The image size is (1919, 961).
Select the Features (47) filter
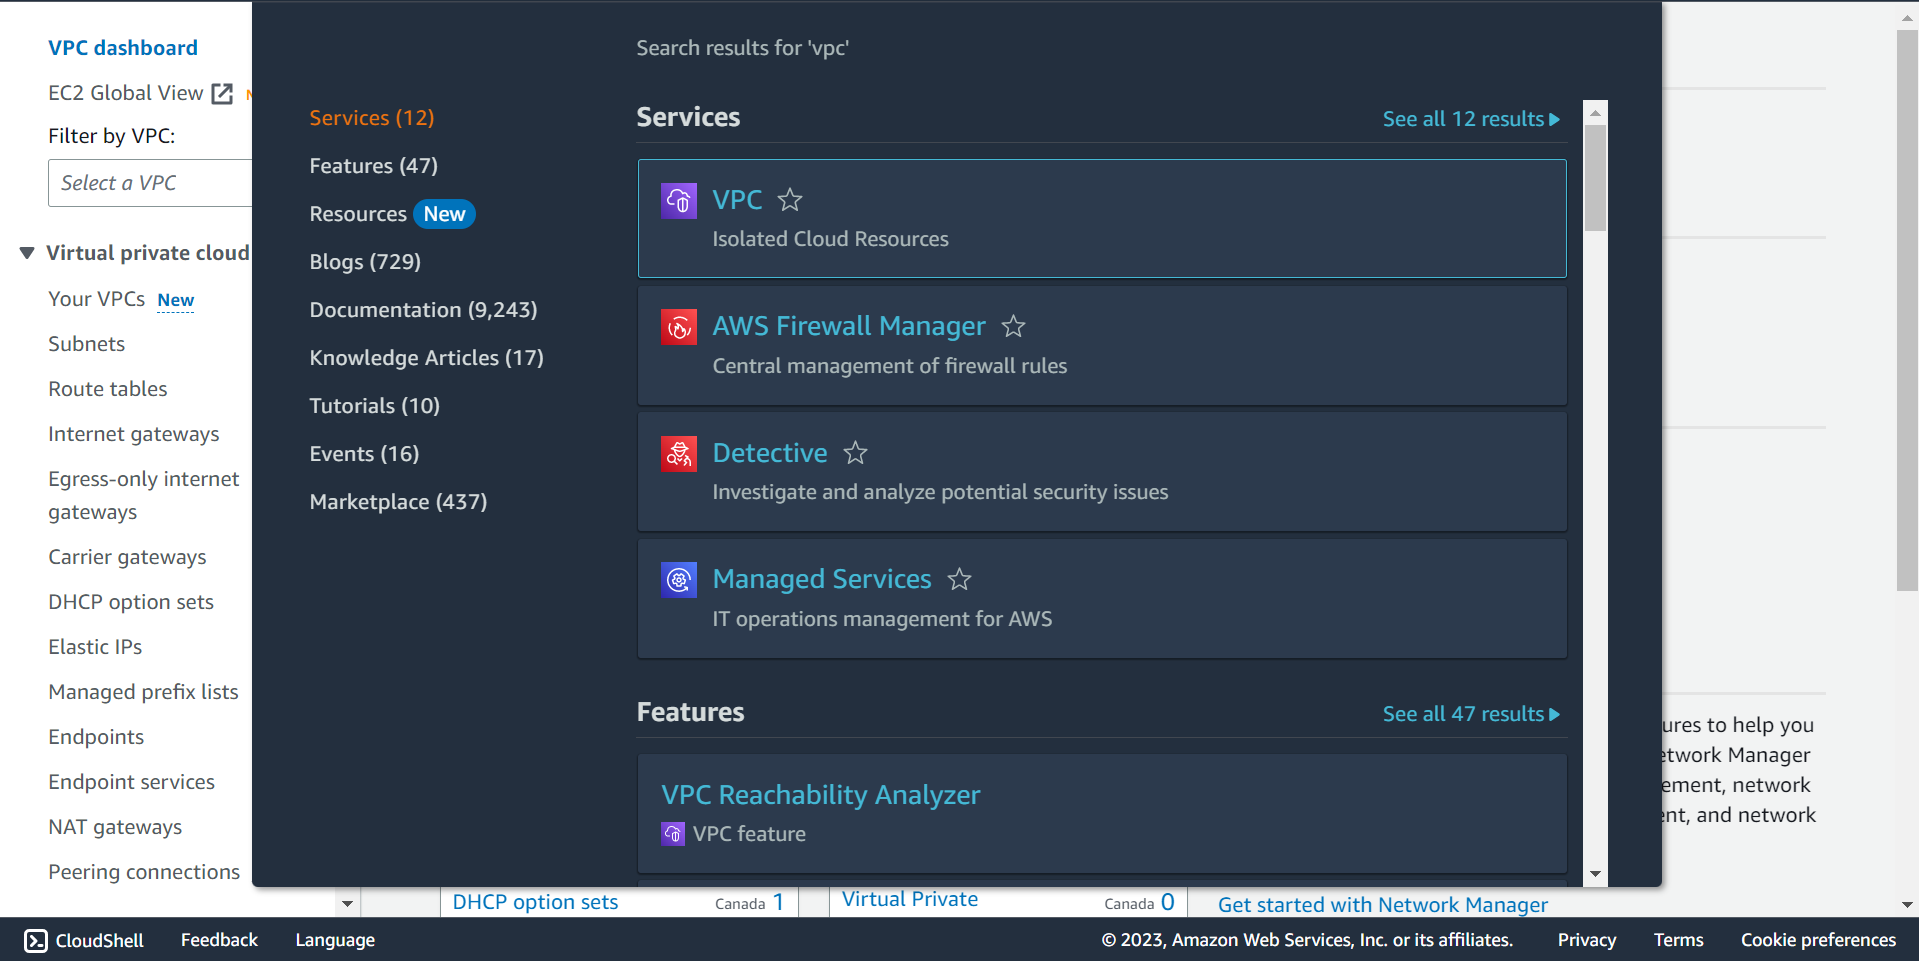pos(373,166)
